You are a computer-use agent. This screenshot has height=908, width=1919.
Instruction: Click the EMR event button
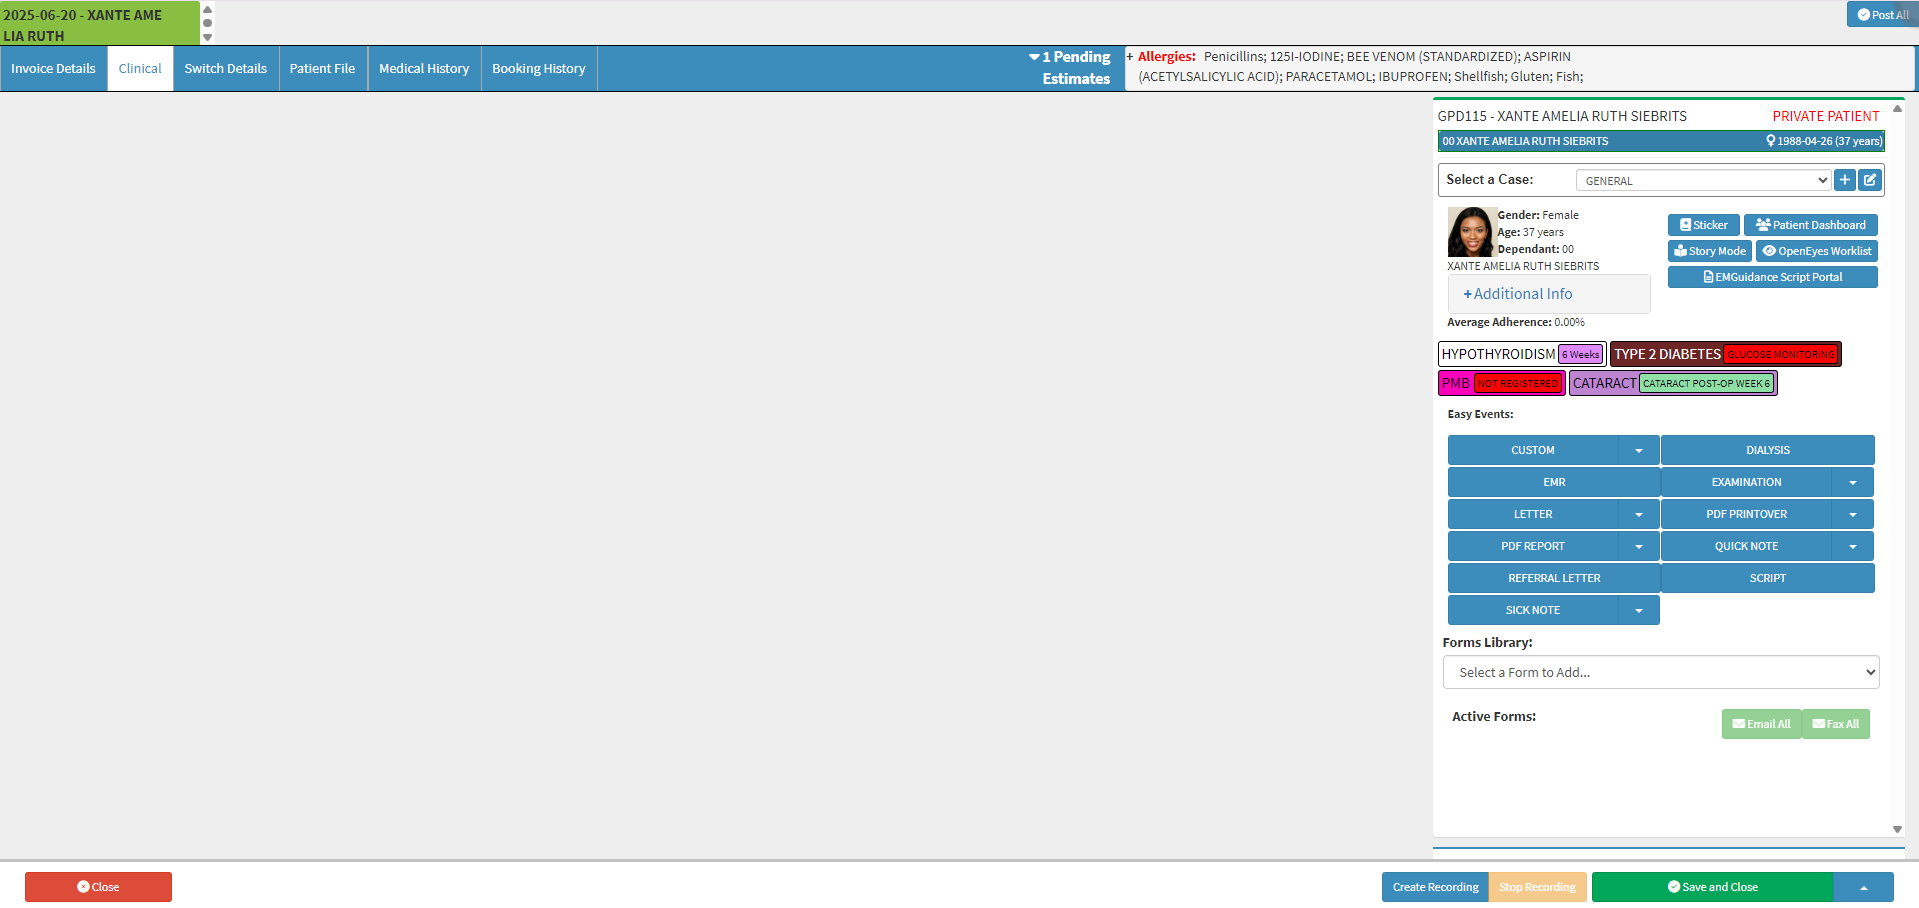1554,482
